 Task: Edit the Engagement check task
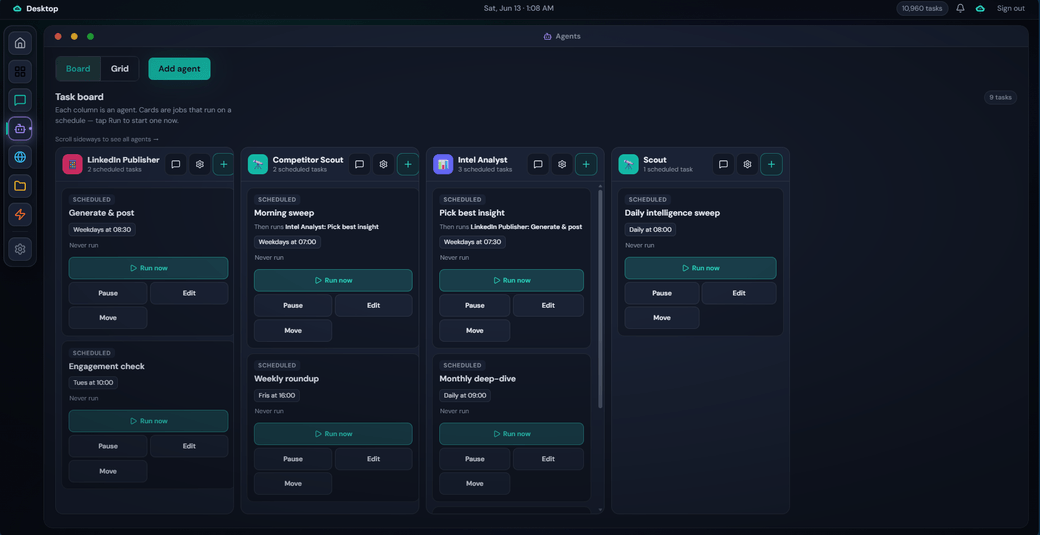(189, 446)
